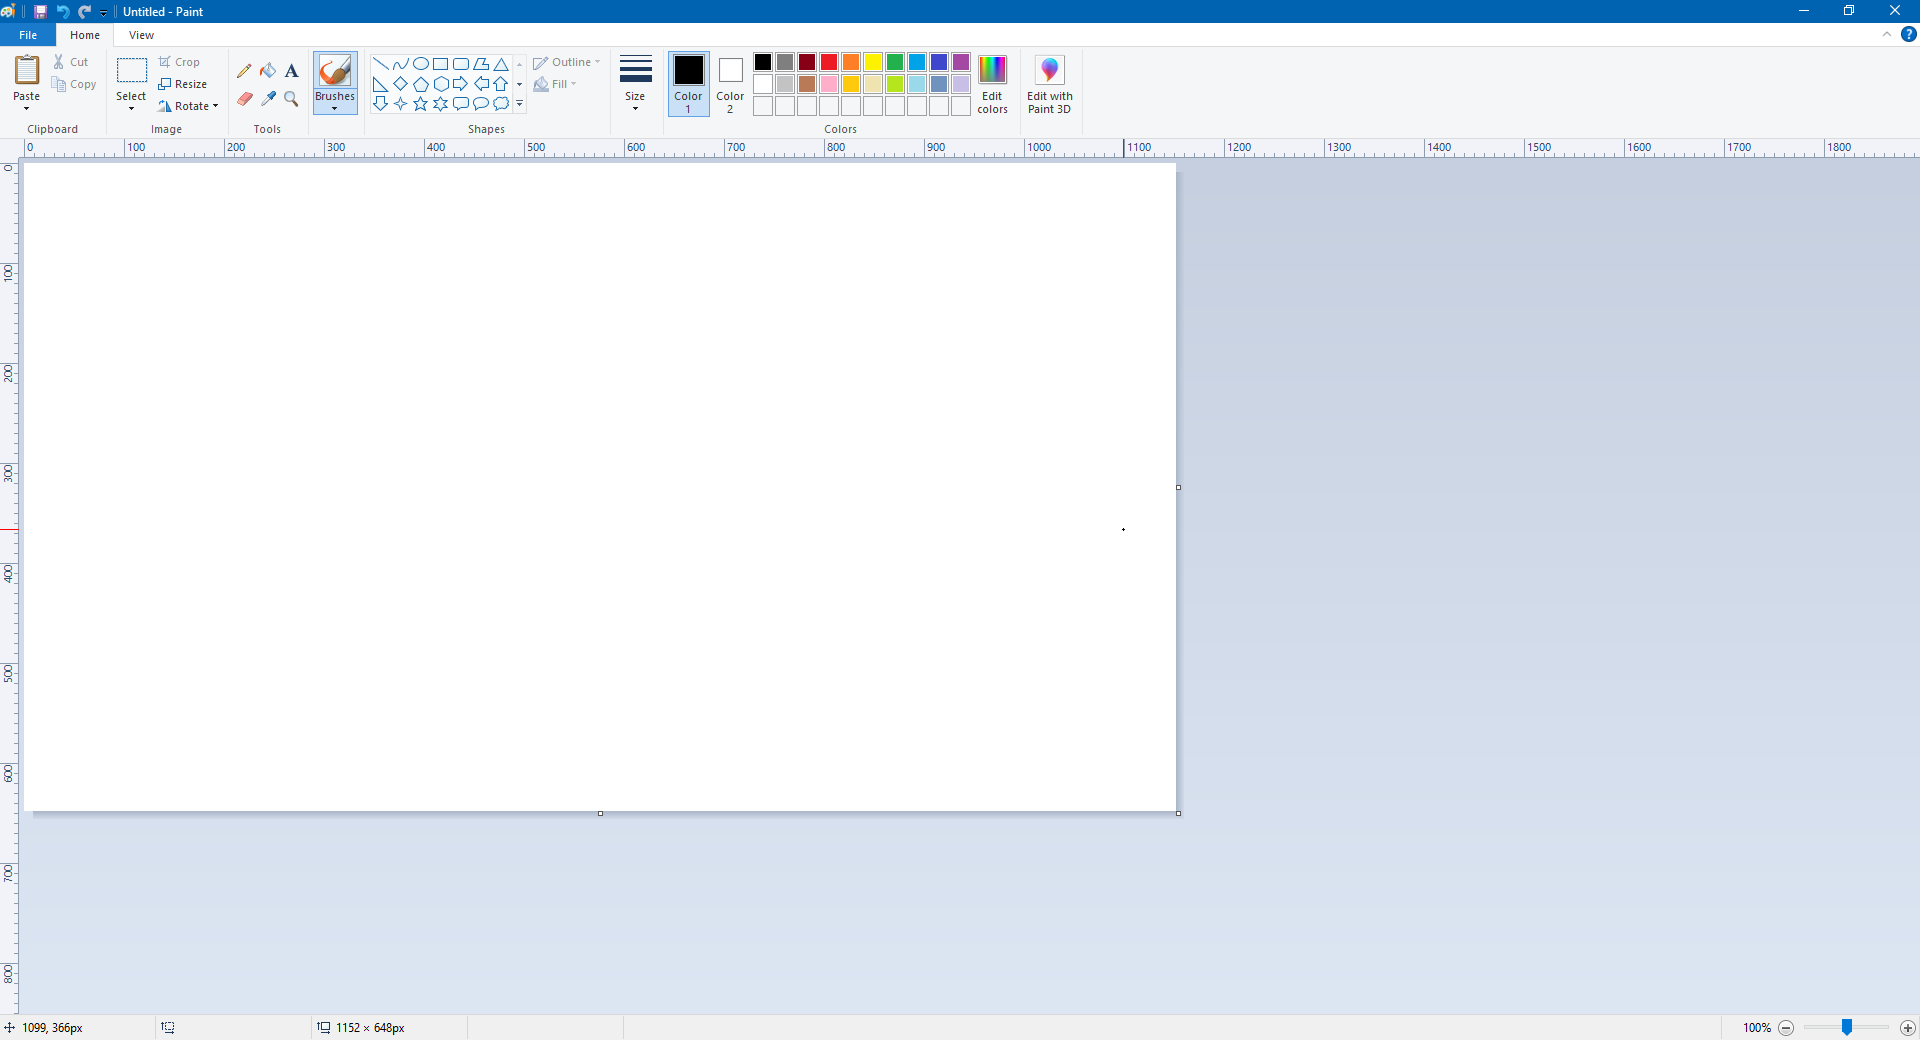Image resolution: width=1920 pixels, height=1040 pixels.
Task: Collapse the ribbon with chevron
Action: tap(1887, 34)
